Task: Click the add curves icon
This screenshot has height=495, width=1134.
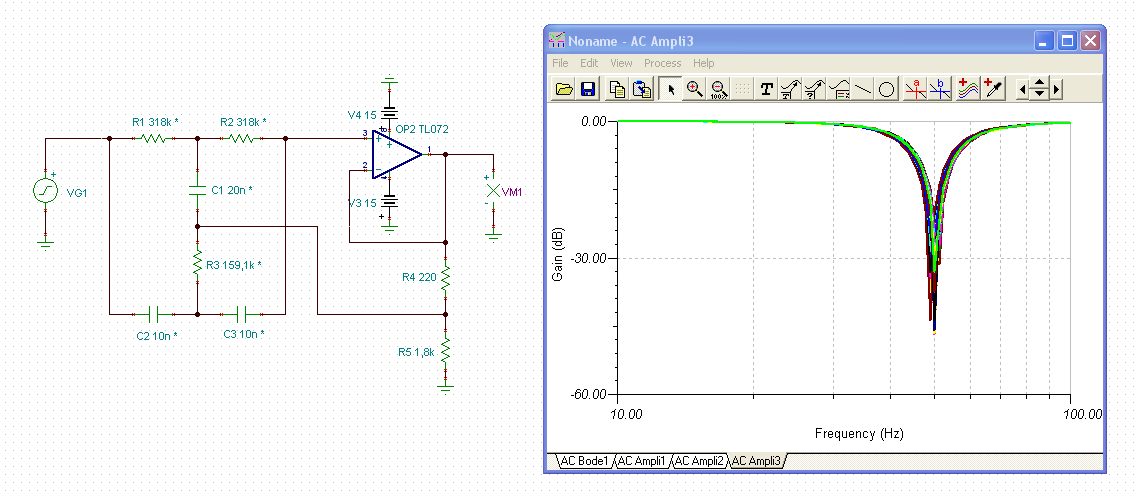Action: click(968, 89)
